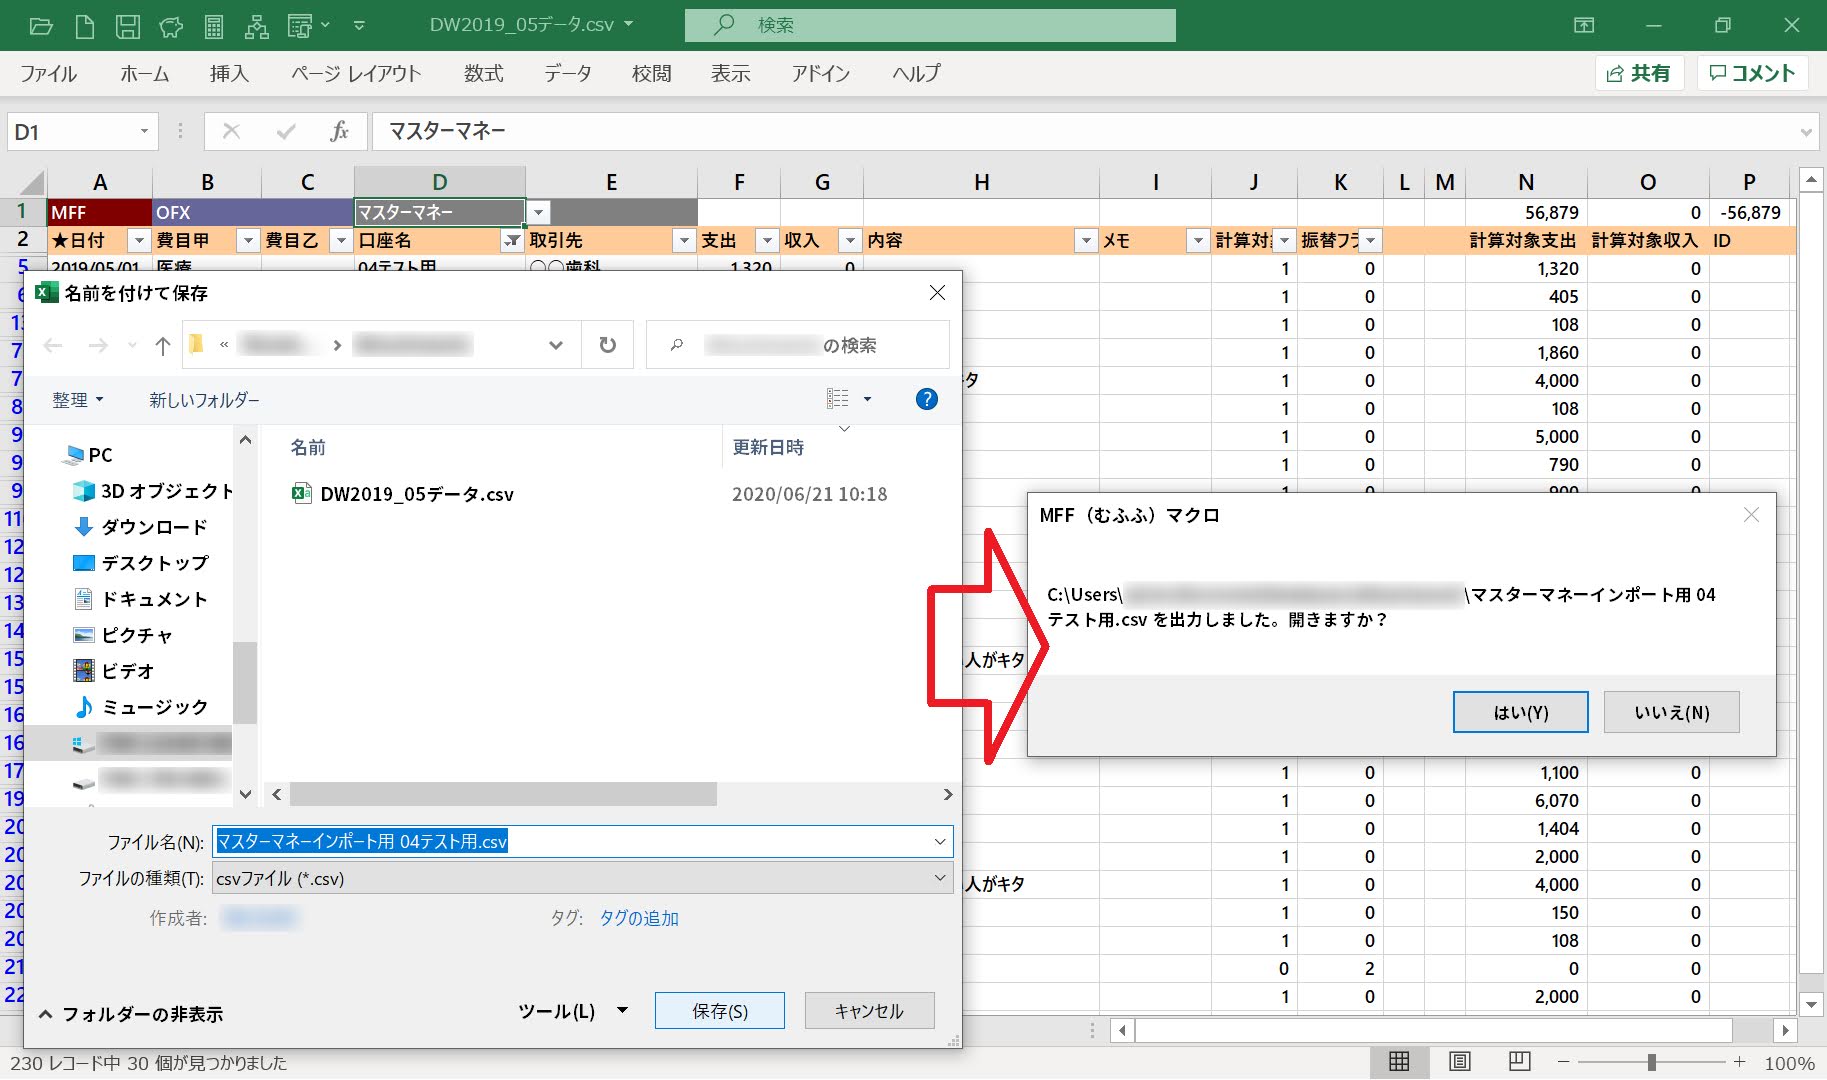Open データ ribbon tab
Screen dimensions: 1827x1080
pos(568,73)
